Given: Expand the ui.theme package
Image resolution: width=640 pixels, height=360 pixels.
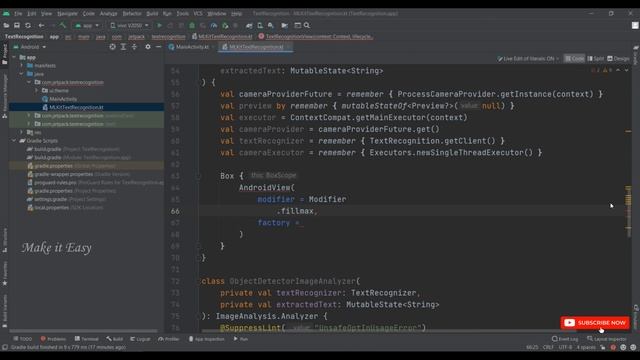Looking at the screenshot, I should click(37, 91).
